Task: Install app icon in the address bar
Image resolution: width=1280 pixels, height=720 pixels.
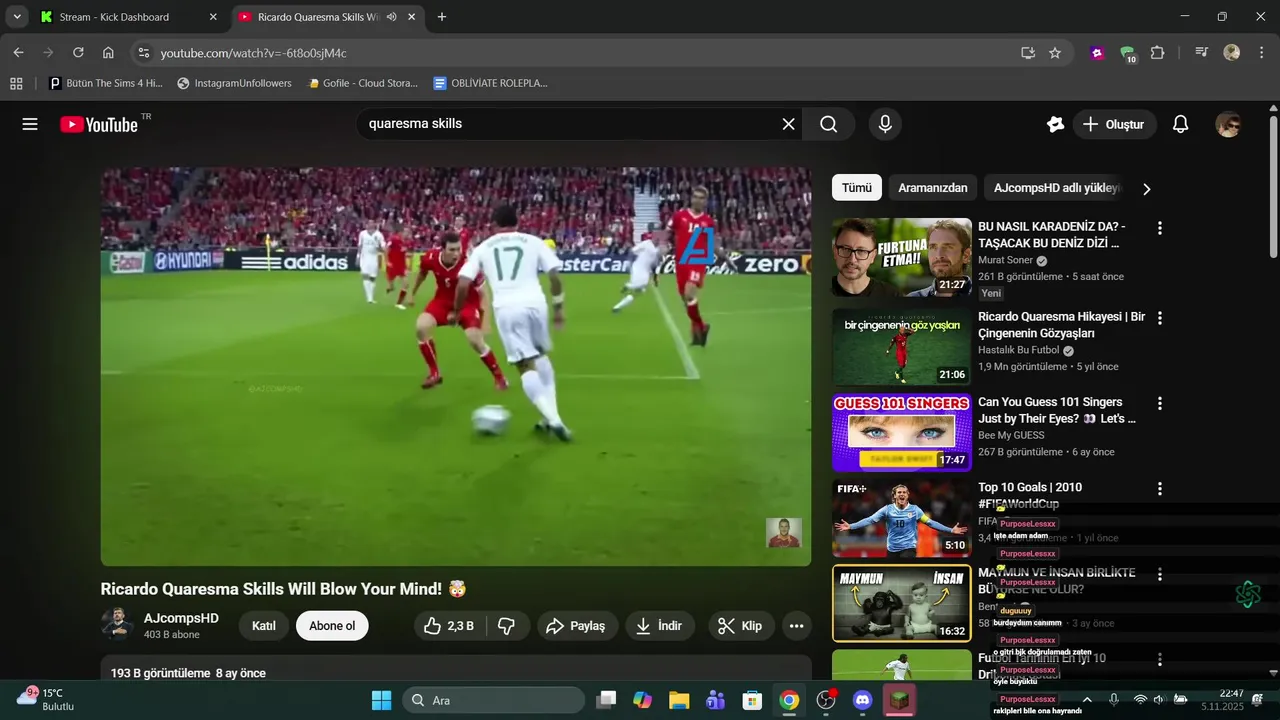Action: (x=1027, y=53)
